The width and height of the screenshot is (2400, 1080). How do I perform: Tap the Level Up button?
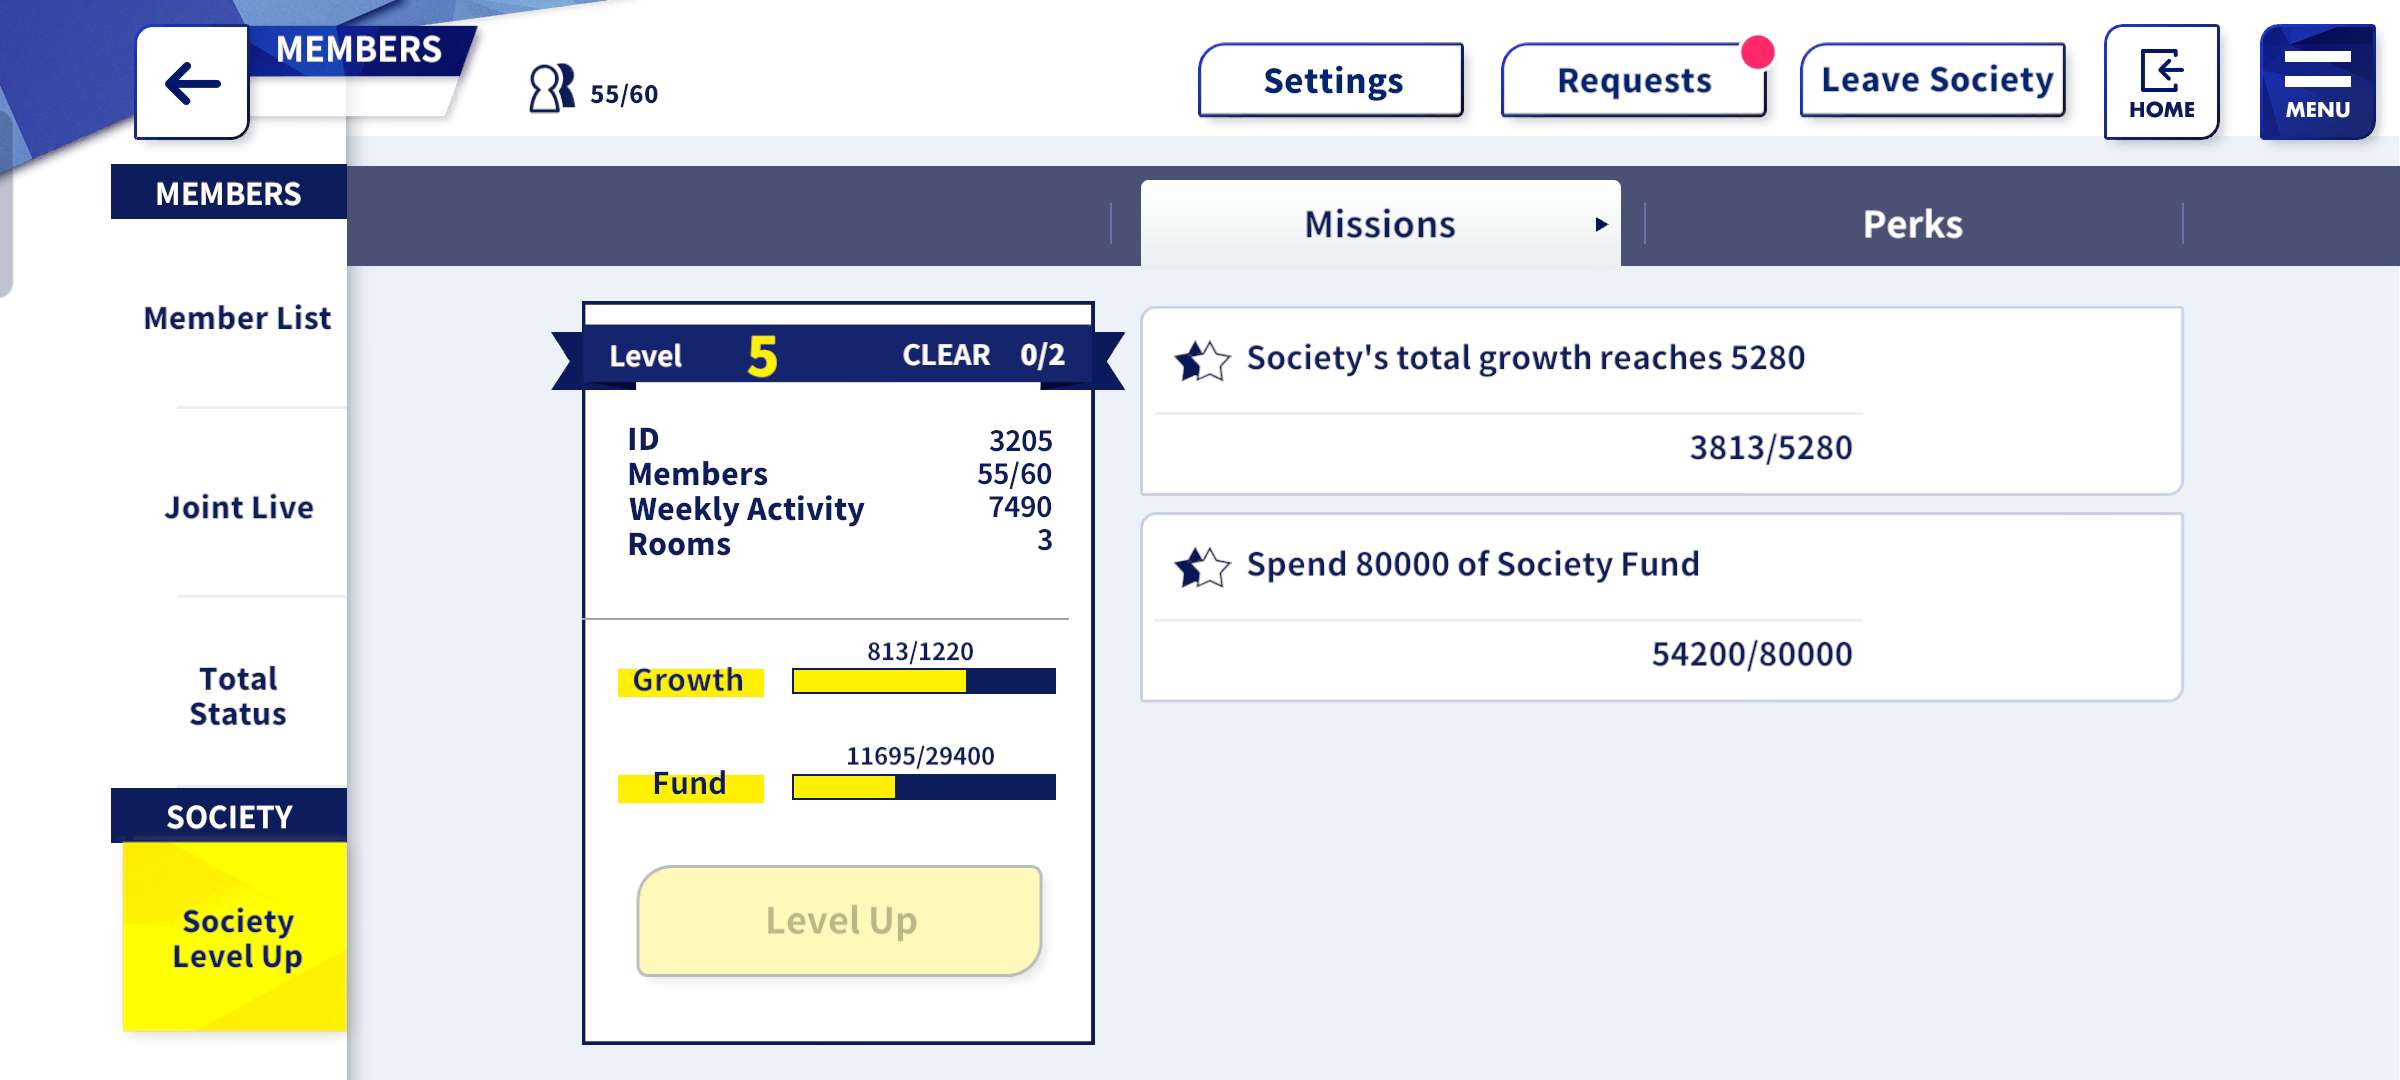click(x=840, y=920)
